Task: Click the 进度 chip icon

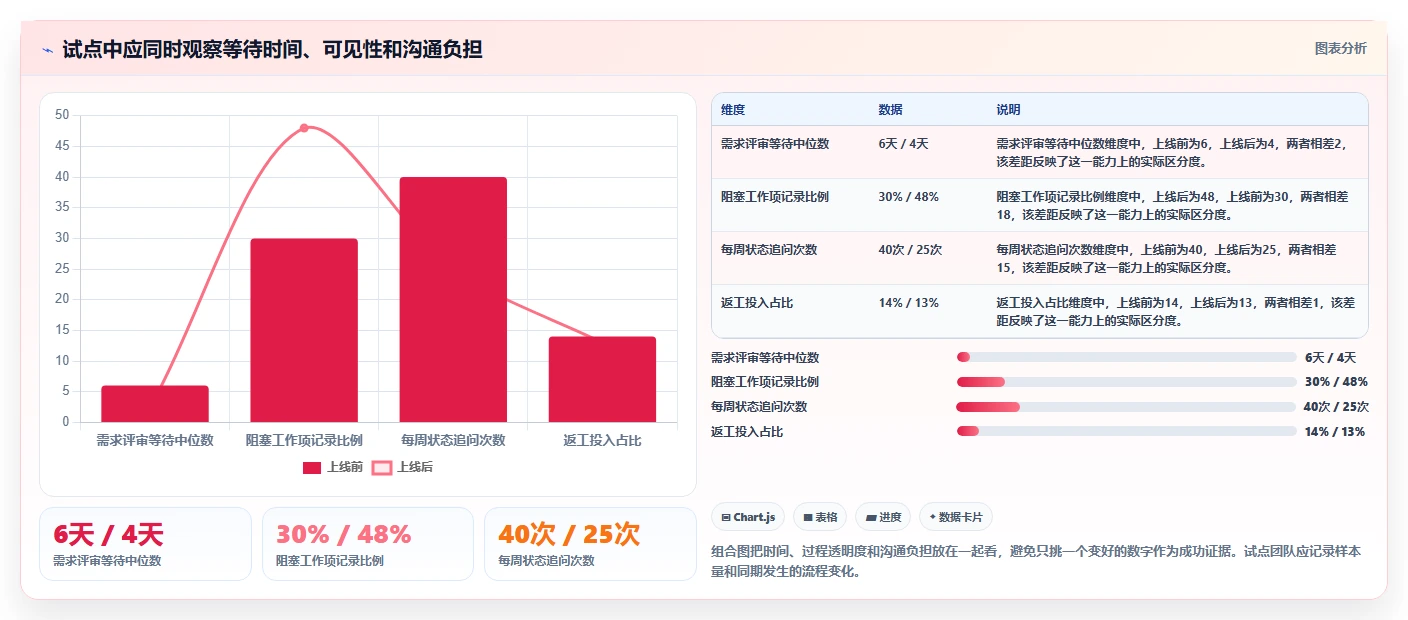Action: coord(870,517)
